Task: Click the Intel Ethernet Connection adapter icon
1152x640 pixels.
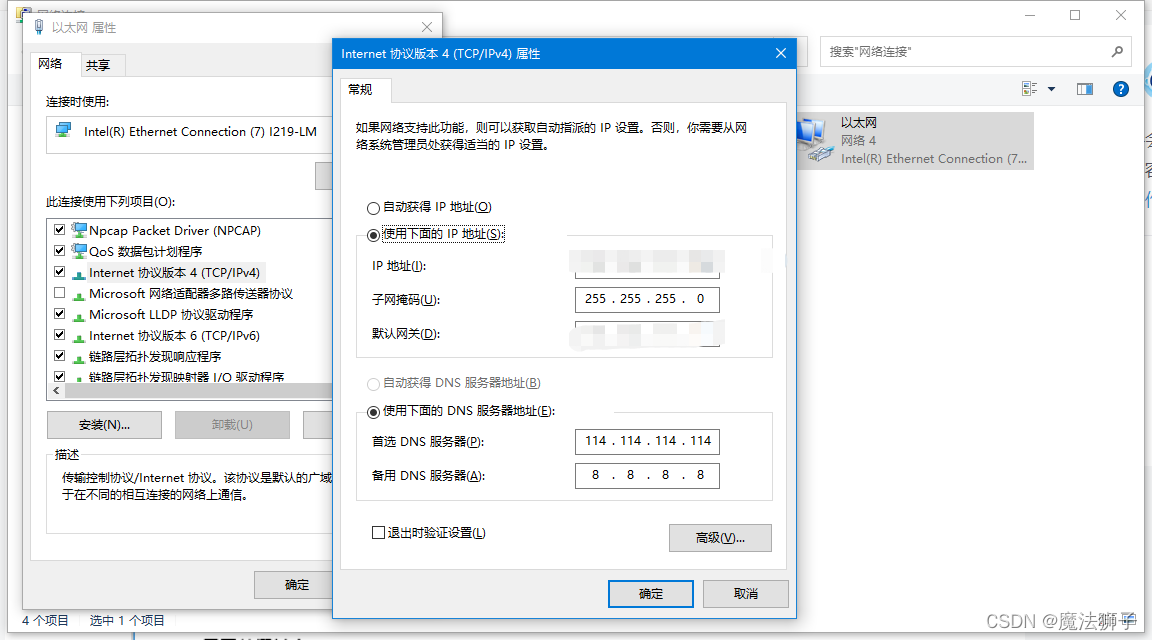Action: tap(61, 131)
